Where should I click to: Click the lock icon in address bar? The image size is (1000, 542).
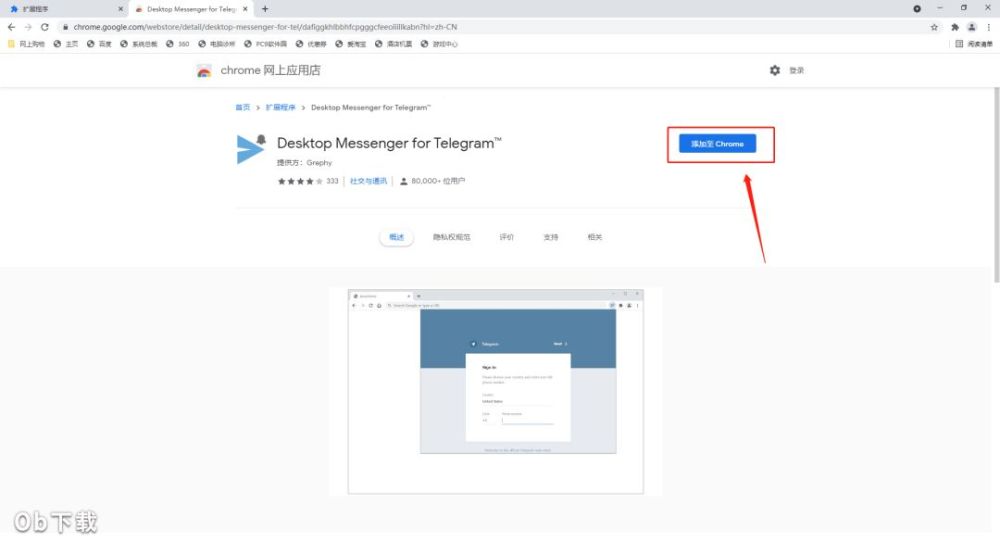click(x=65, y=27)
